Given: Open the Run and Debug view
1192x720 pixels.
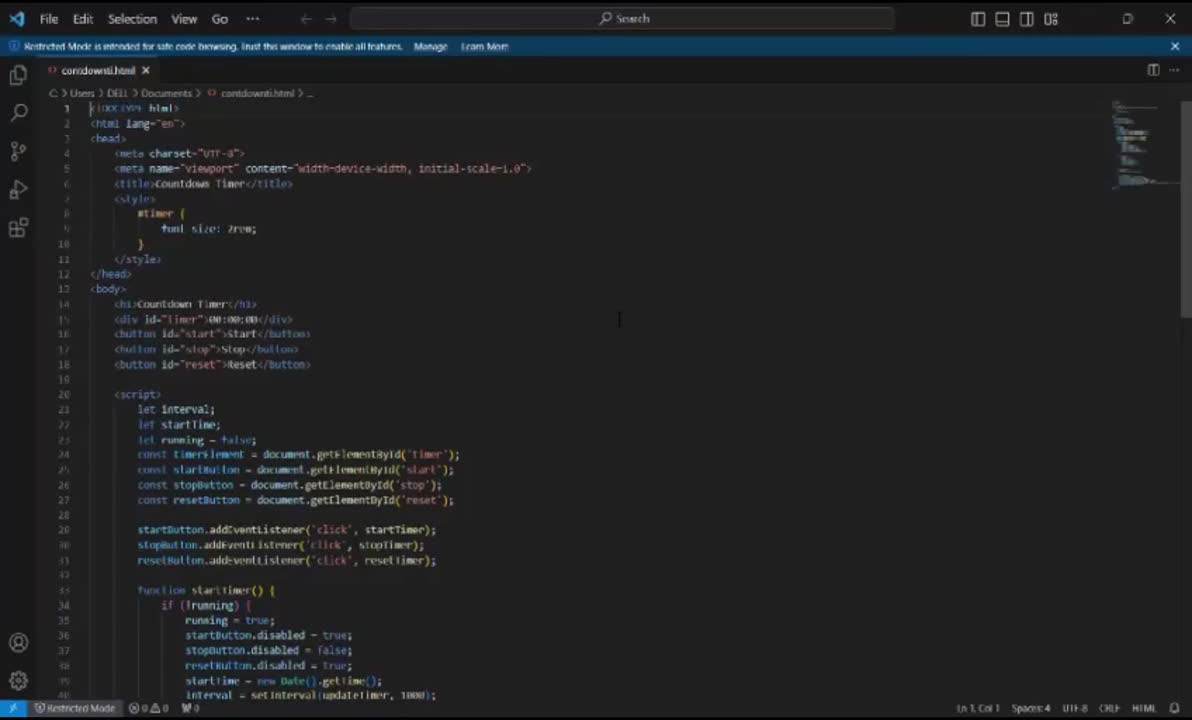Looking at the screenshot, I should 18,190.
